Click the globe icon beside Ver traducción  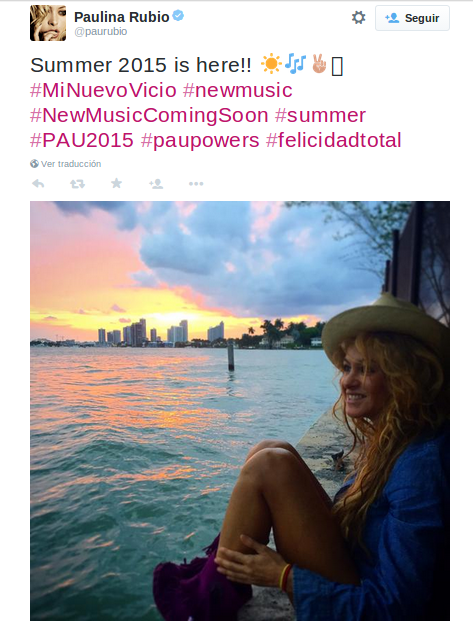[35, 163]
